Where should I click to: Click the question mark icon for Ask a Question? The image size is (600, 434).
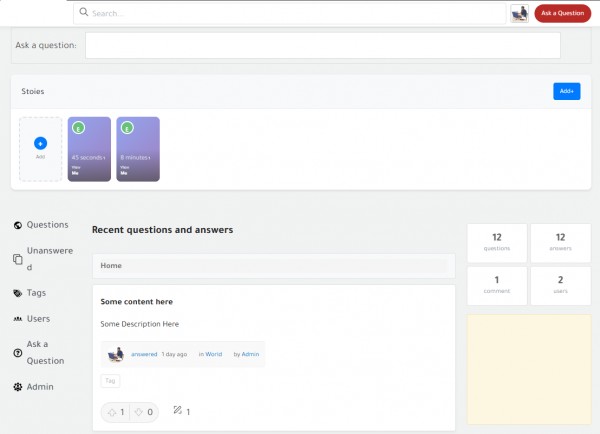[18, 353]
